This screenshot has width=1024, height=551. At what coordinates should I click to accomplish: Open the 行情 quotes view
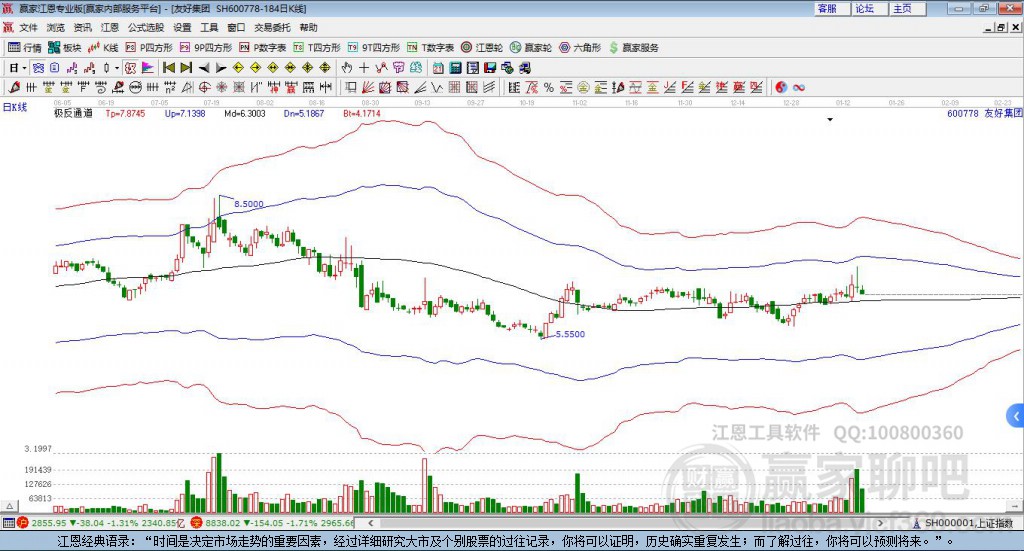coord(25,48)
